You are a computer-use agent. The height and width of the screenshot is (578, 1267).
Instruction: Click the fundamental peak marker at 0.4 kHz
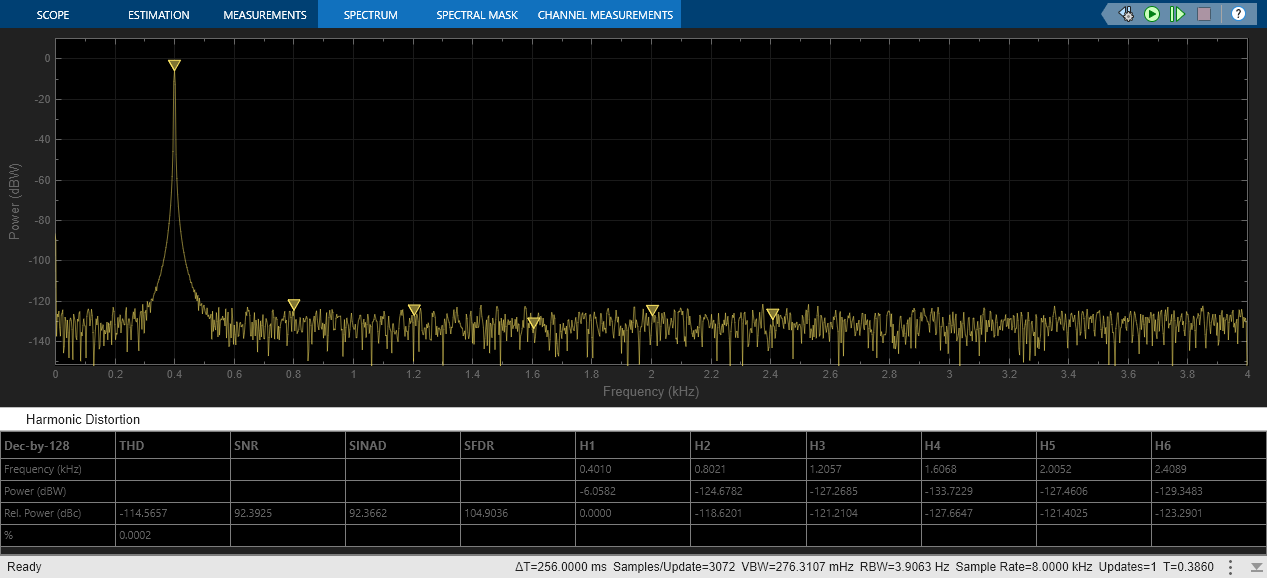pyautogui.click(x=174, y=66)
